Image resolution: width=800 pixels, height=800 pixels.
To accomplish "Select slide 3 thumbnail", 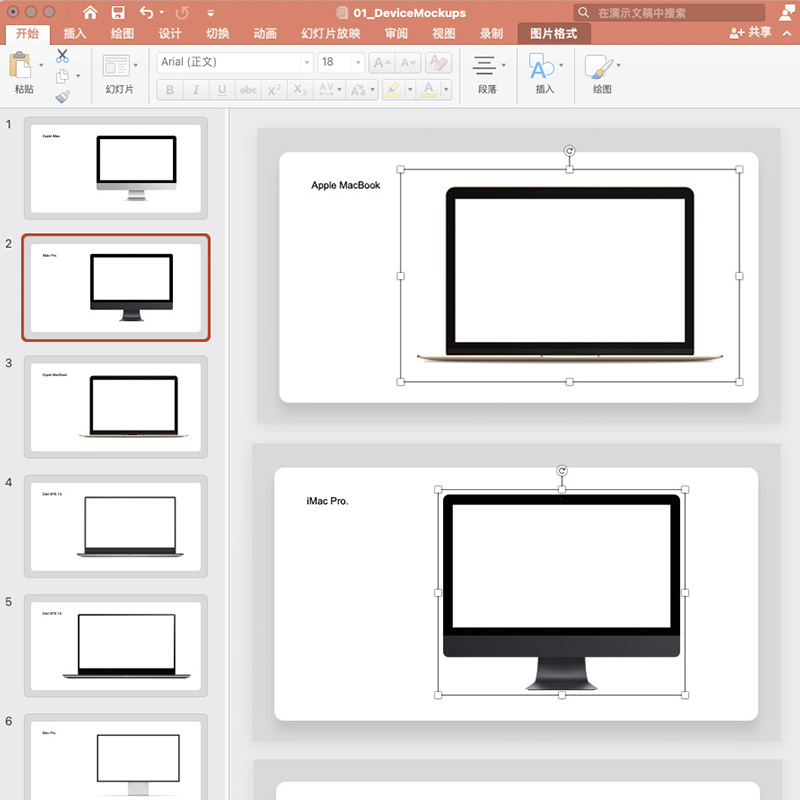I will pos(116,407).
